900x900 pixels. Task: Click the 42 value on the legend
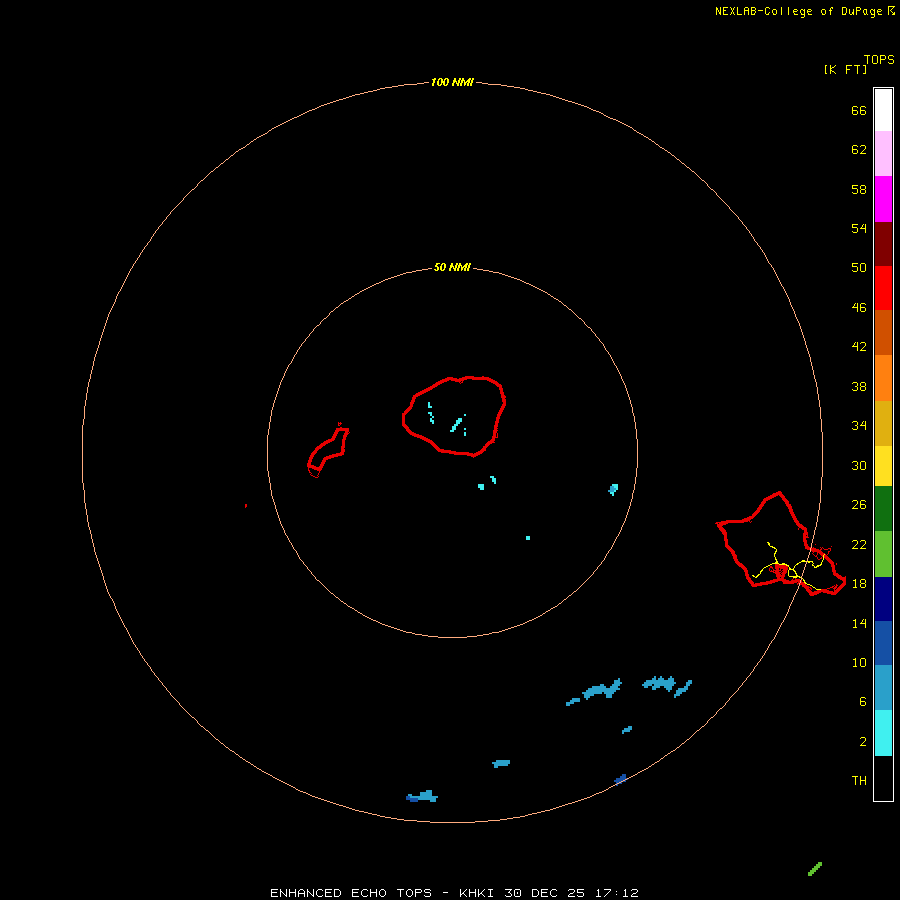859,347
